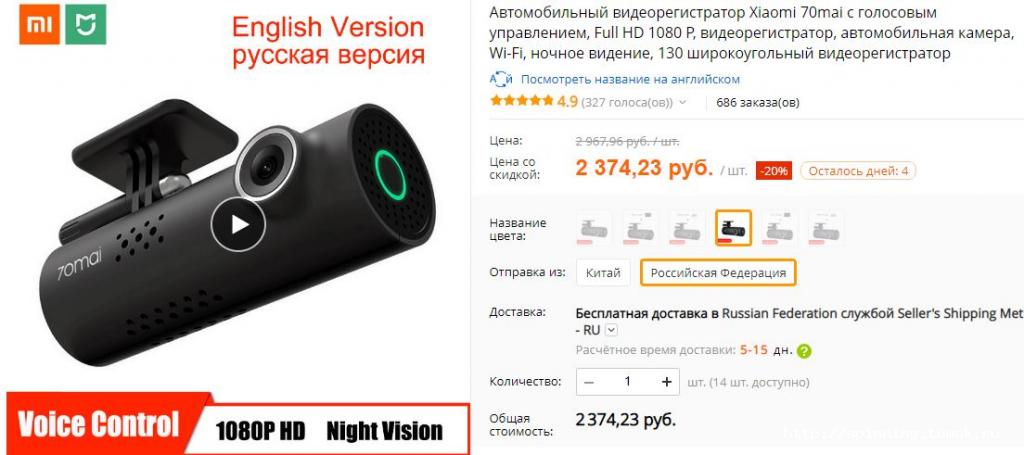Click the quantity input field showing 1

[628, 382]
